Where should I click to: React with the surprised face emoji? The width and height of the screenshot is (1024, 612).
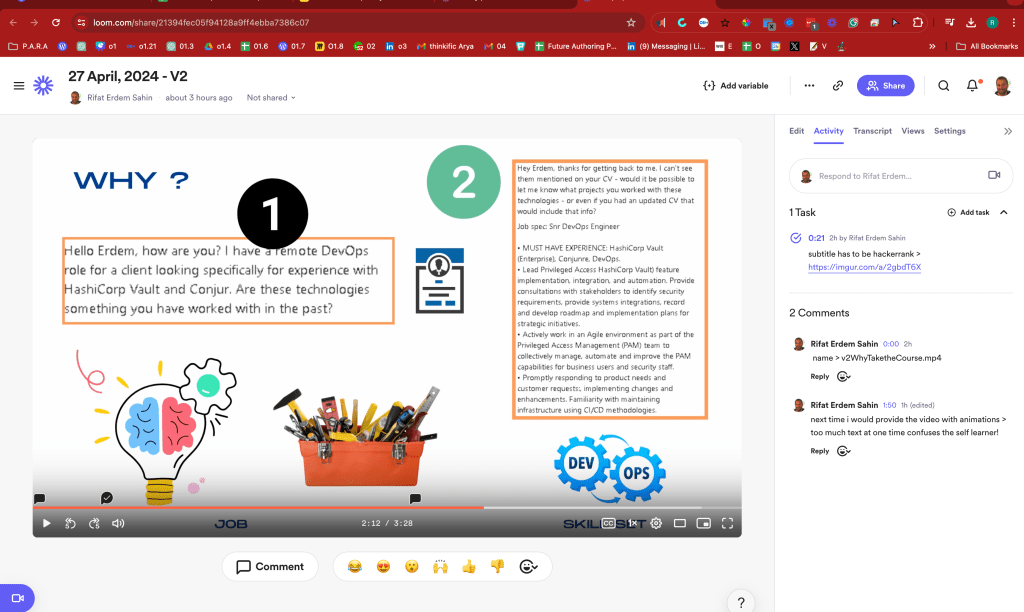tap(411, 566)
